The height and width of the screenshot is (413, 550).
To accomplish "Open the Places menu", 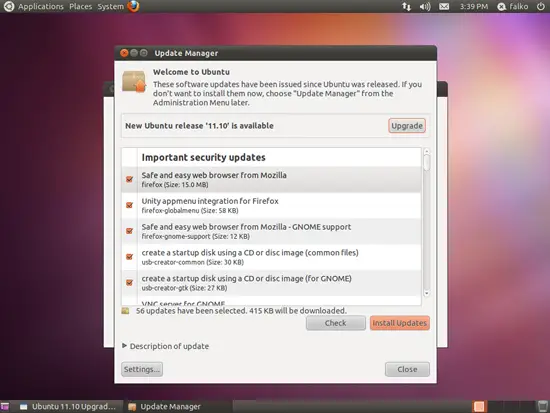I will click(80, 6).
